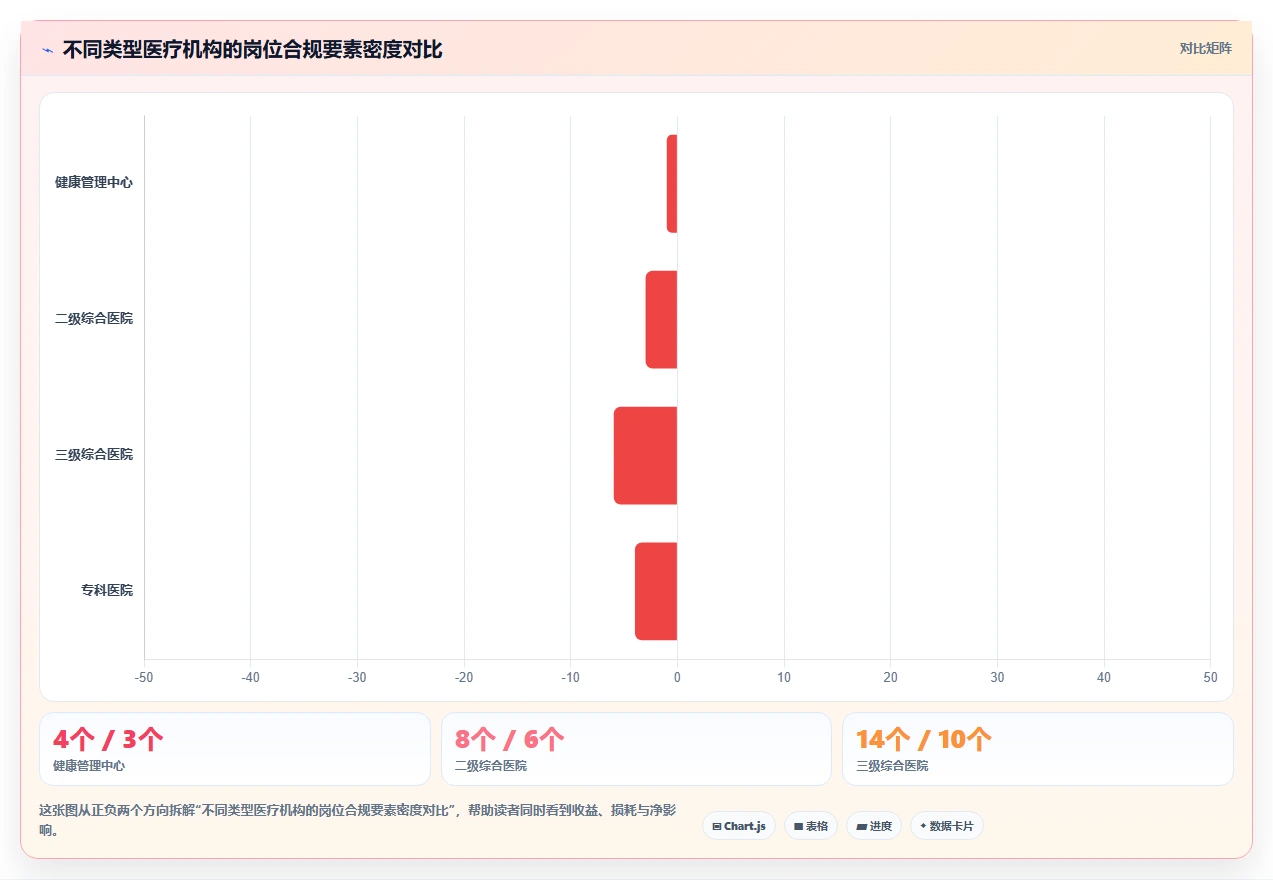Click the 10 tick on the x-axis
Screen dimensions: 1273x880
click(784, 677)
